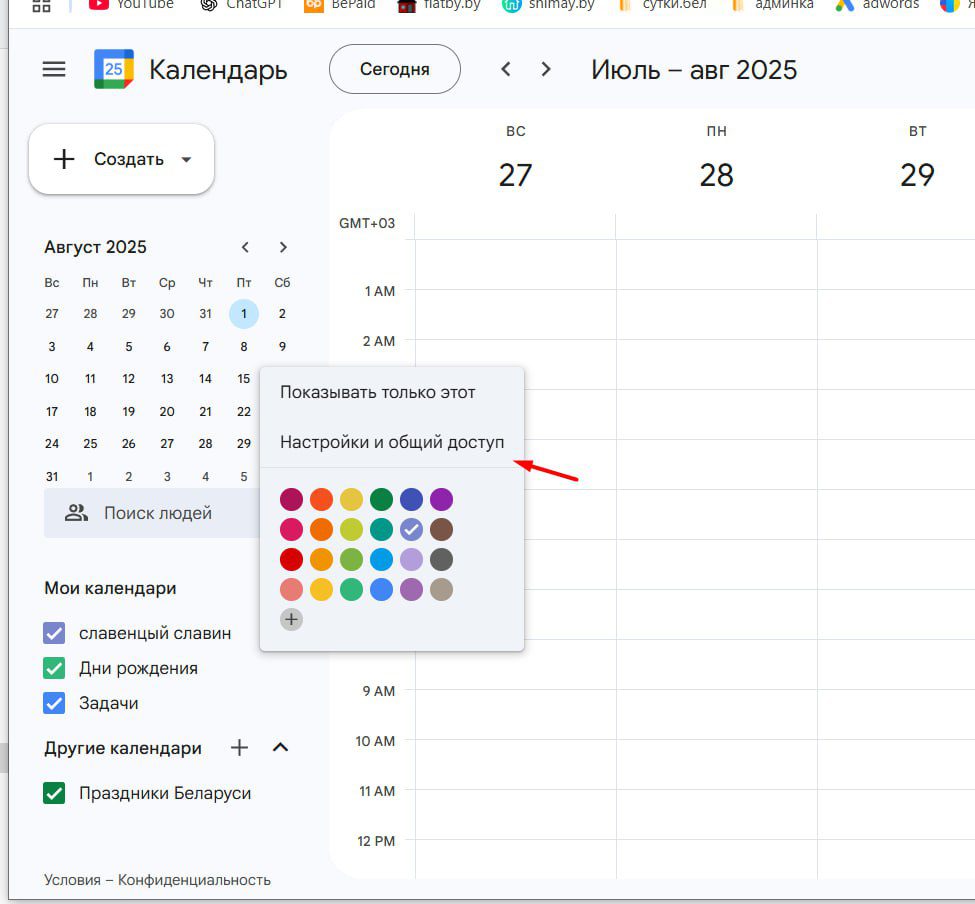Toggle the Праздники Беларуси calendar checkbox
Viewport: 975px width, 904px height.
[x=54, y=793]
